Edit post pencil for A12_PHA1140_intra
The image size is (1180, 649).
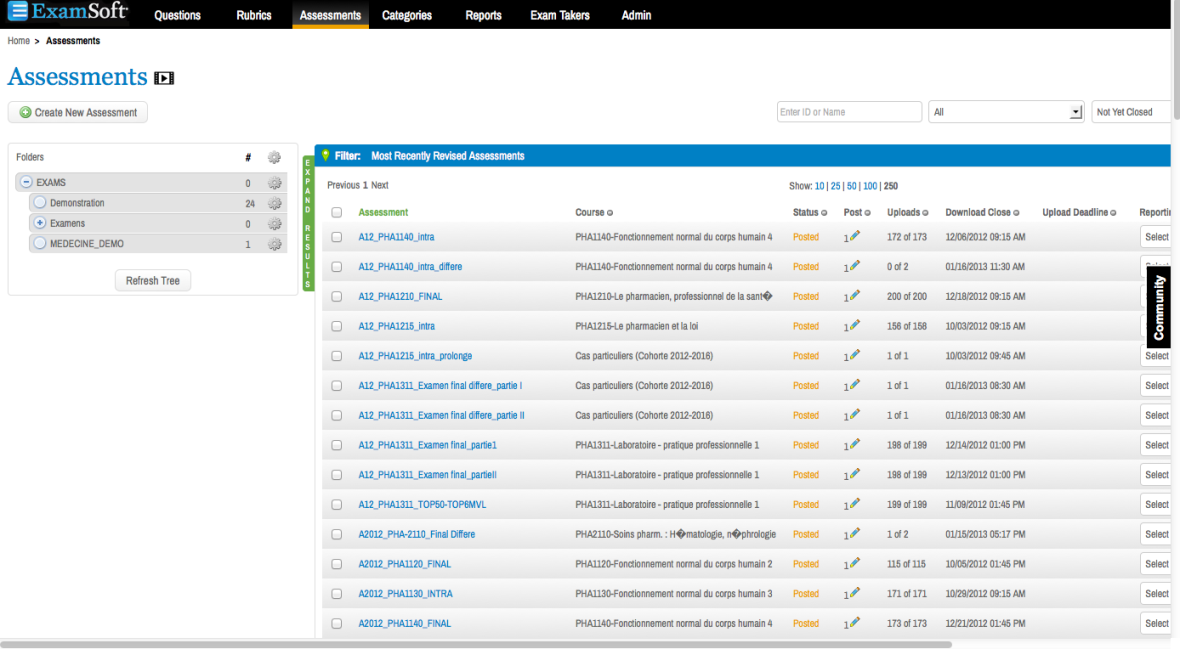click(x=855, y=236)
